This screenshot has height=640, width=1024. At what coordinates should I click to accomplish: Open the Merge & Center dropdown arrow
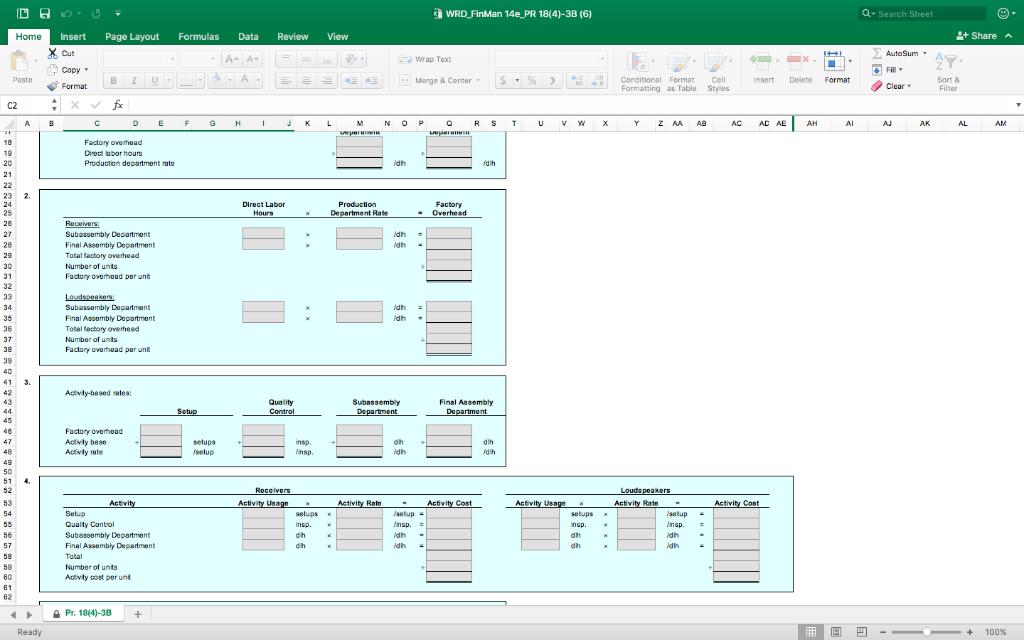tap(478, 81)
